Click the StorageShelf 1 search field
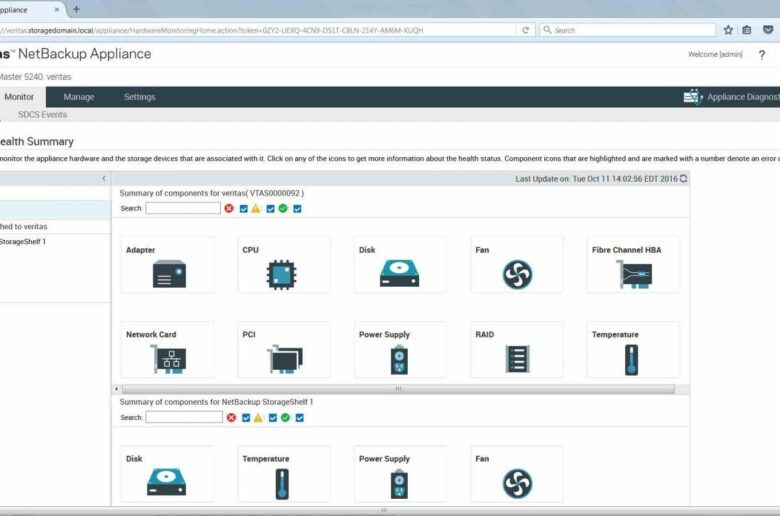 (184, 417)
